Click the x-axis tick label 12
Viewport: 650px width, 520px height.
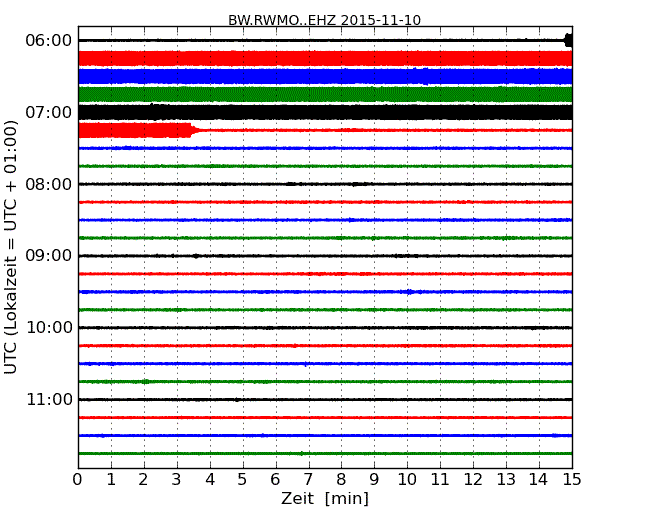pos(473,479)
